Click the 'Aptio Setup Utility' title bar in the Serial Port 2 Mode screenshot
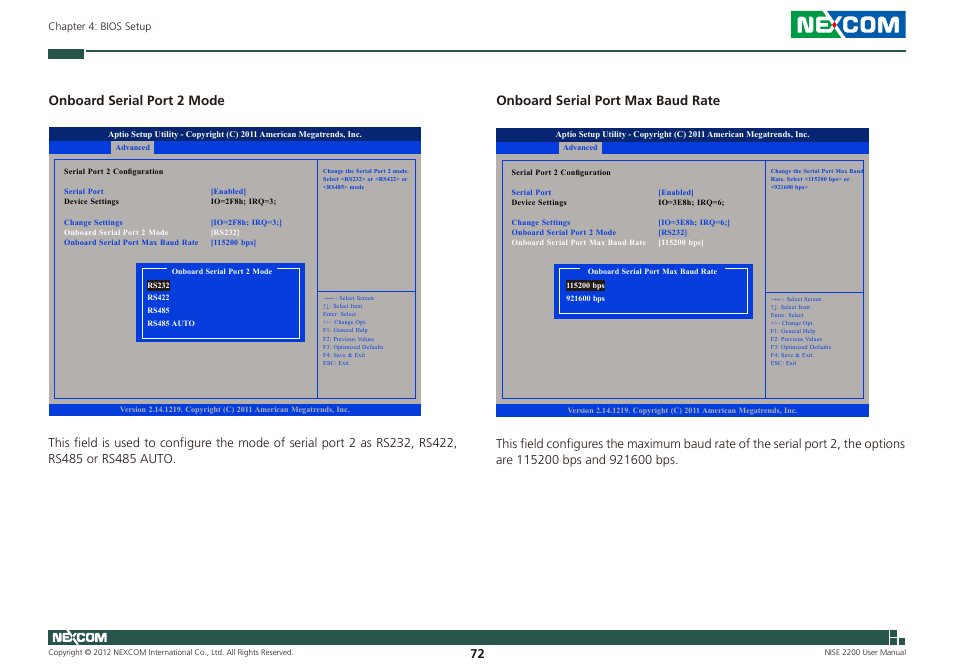This screenshot has width=954, height=672. click(235, 134)
